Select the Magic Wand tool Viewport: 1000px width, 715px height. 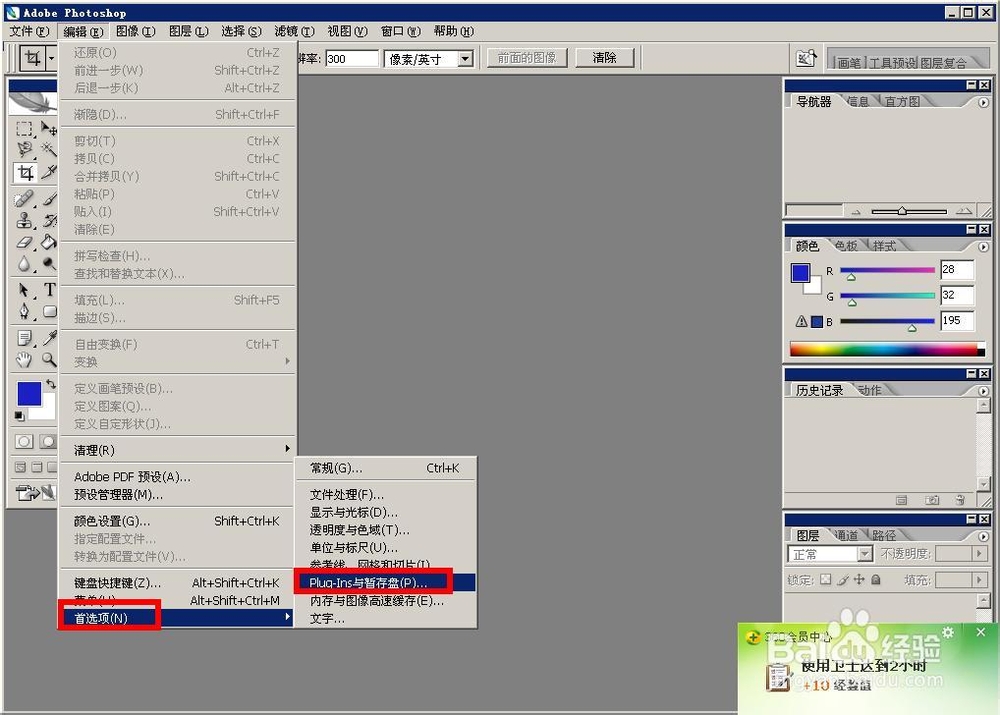pos(48,150)
